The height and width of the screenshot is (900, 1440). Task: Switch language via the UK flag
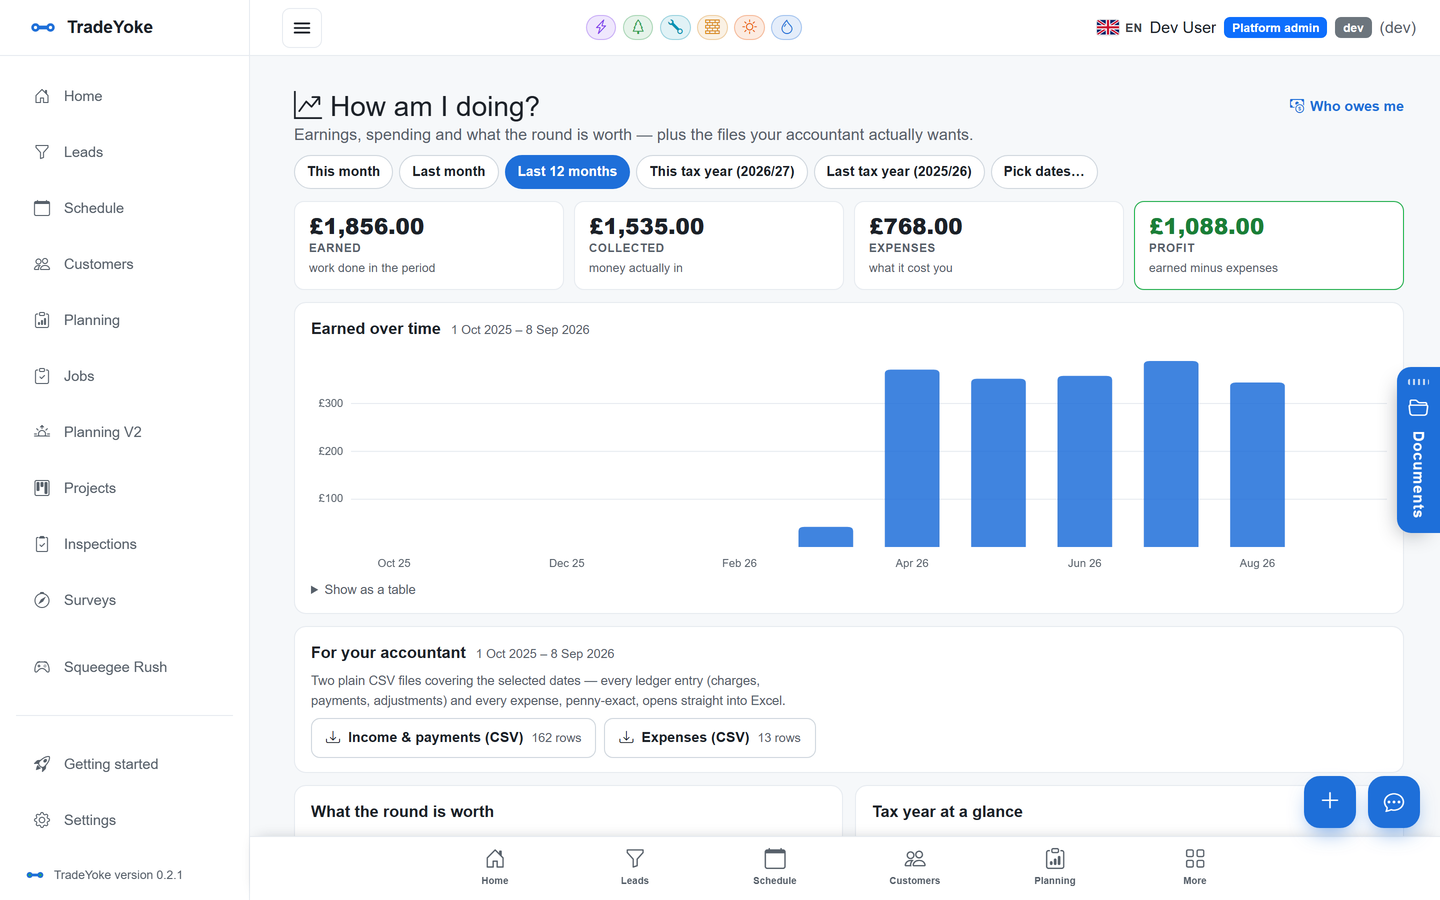[x=1107, y=28]
